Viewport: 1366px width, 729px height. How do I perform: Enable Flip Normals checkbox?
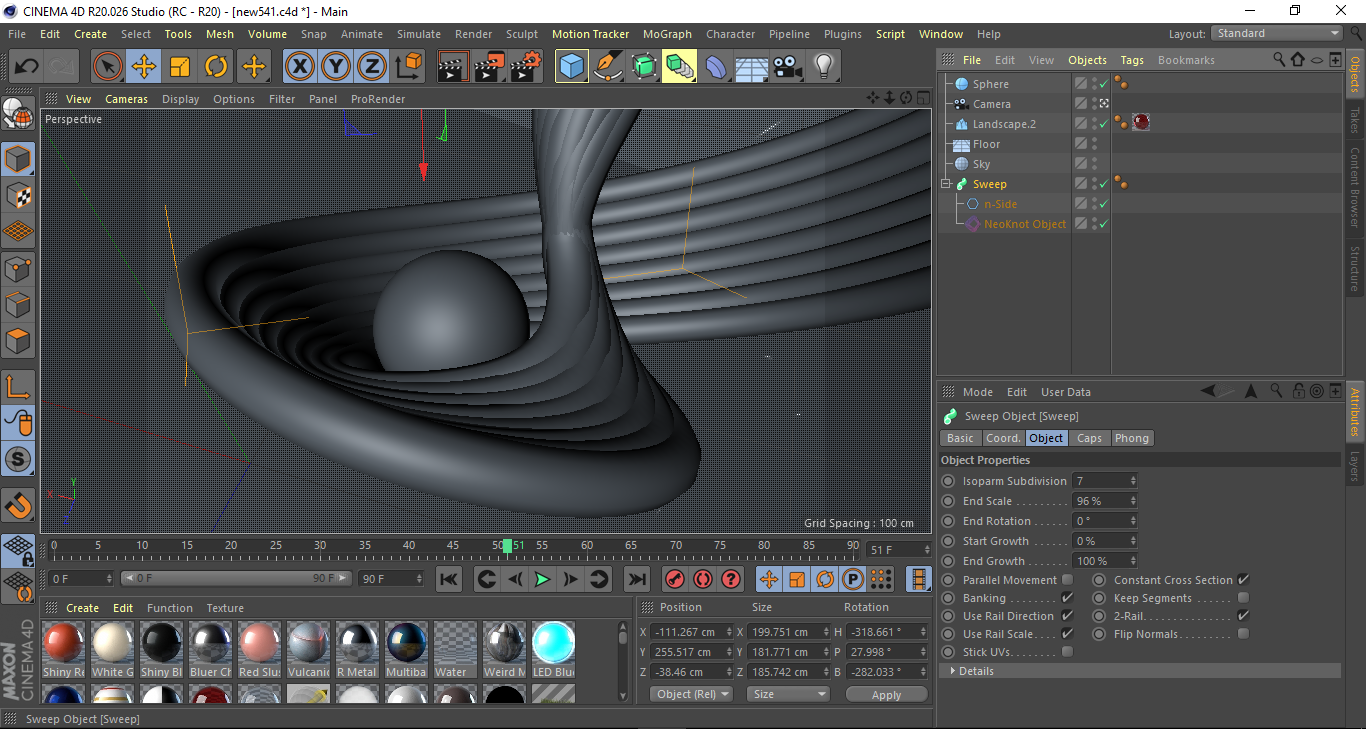(1243, 634)
